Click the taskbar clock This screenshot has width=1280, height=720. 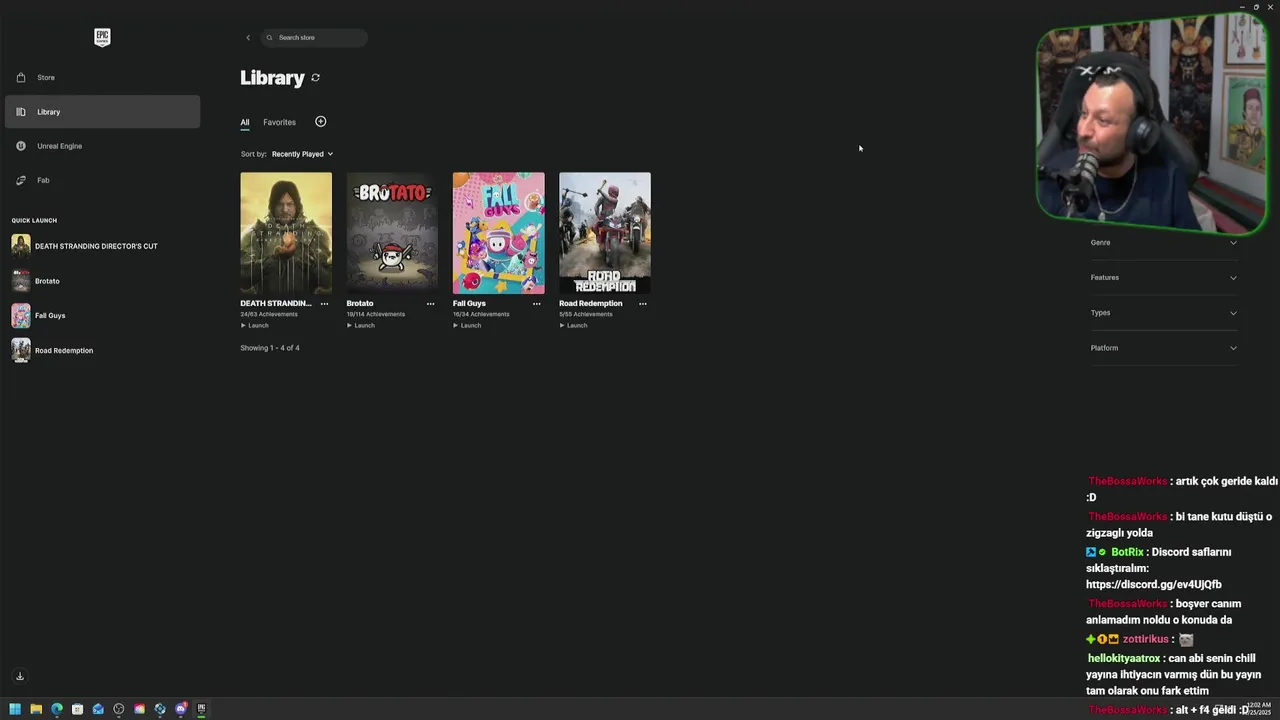pos(1260,709)
